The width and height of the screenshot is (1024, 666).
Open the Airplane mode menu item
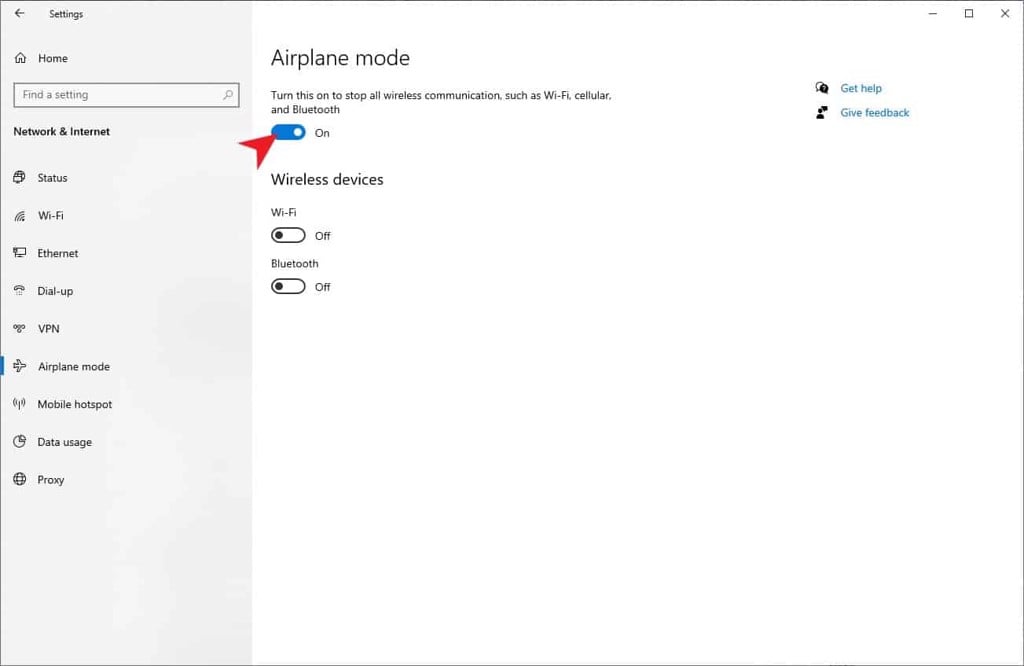[x=73, y=367]
